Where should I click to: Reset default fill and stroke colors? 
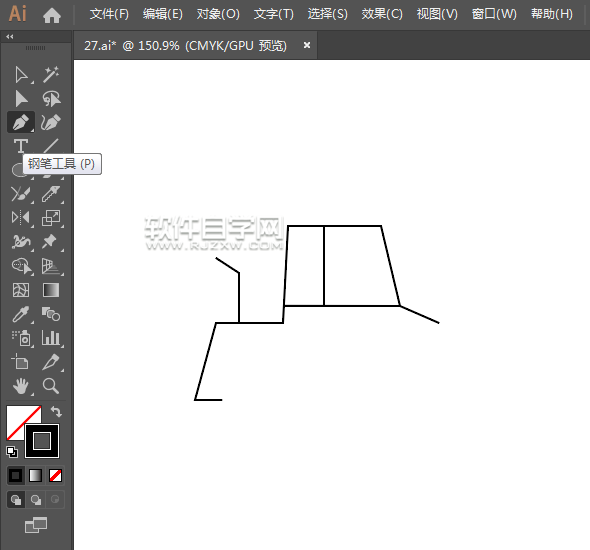(x=12, y=452)
